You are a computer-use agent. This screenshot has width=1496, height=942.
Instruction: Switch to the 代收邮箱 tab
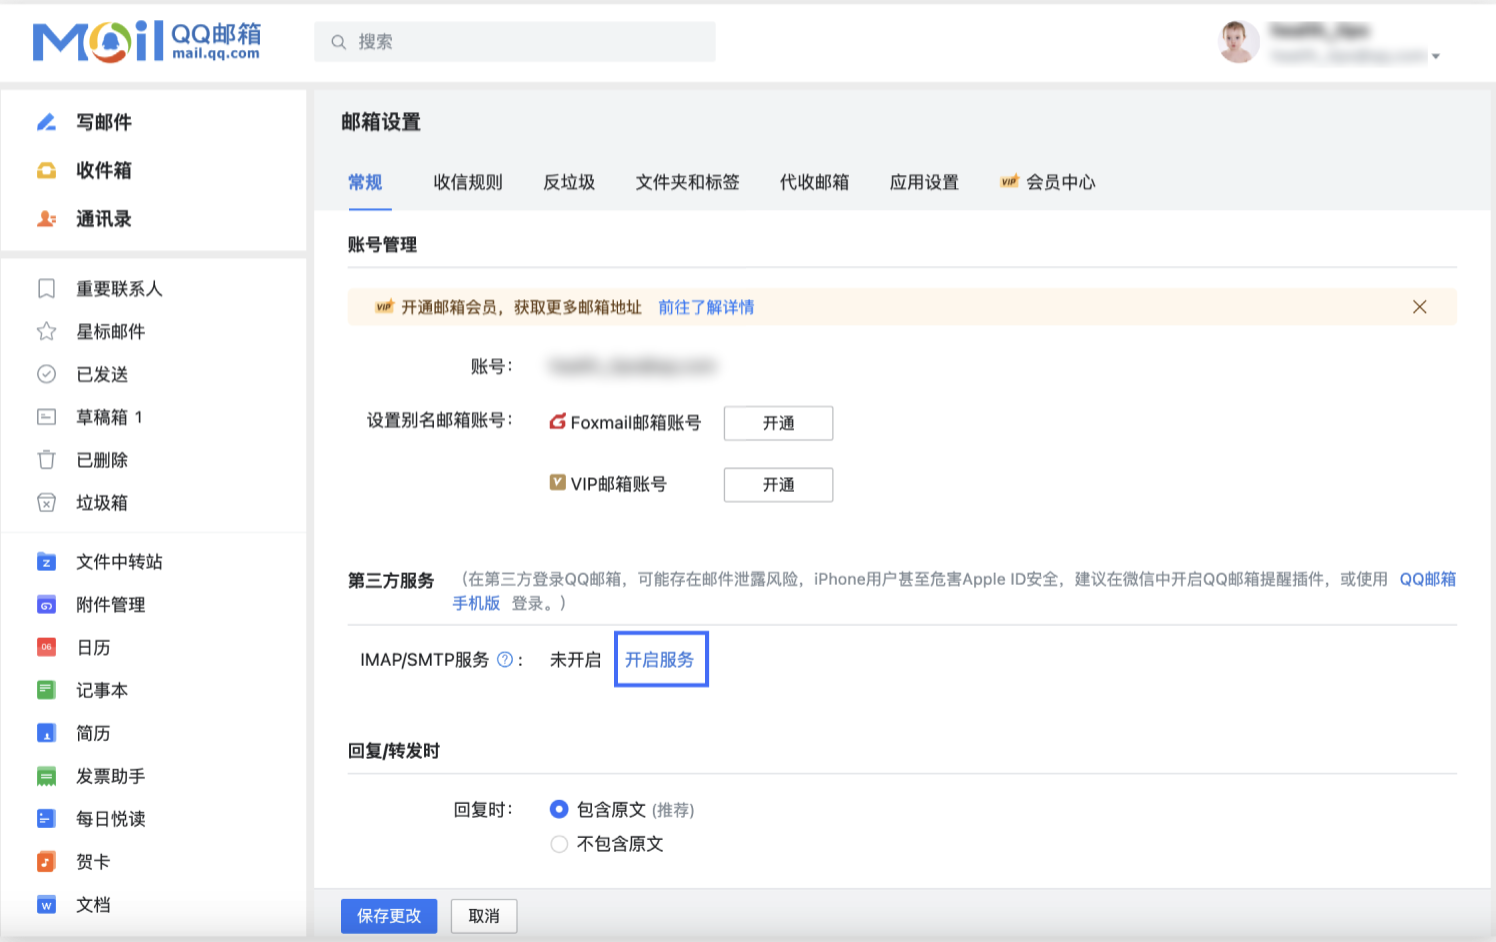813,182
